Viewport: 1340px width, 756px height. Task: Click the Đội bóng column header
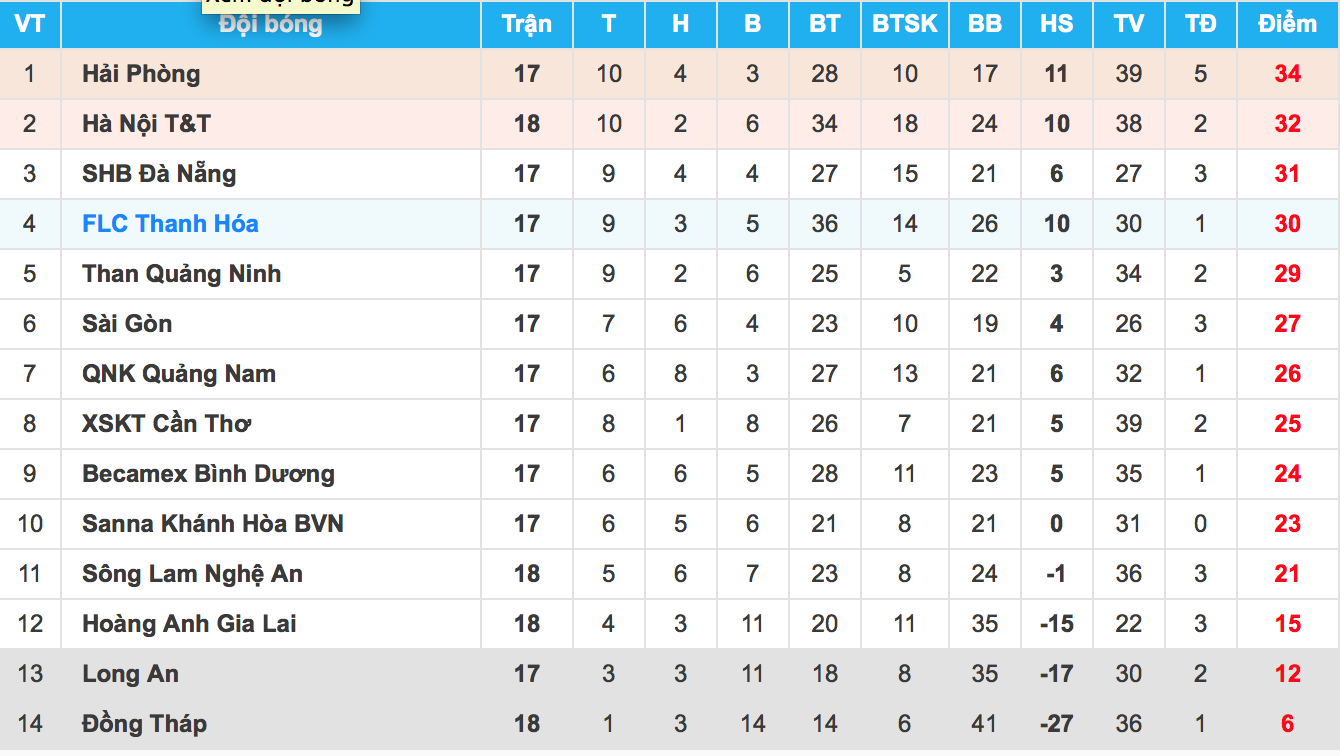tap(271, 27)
